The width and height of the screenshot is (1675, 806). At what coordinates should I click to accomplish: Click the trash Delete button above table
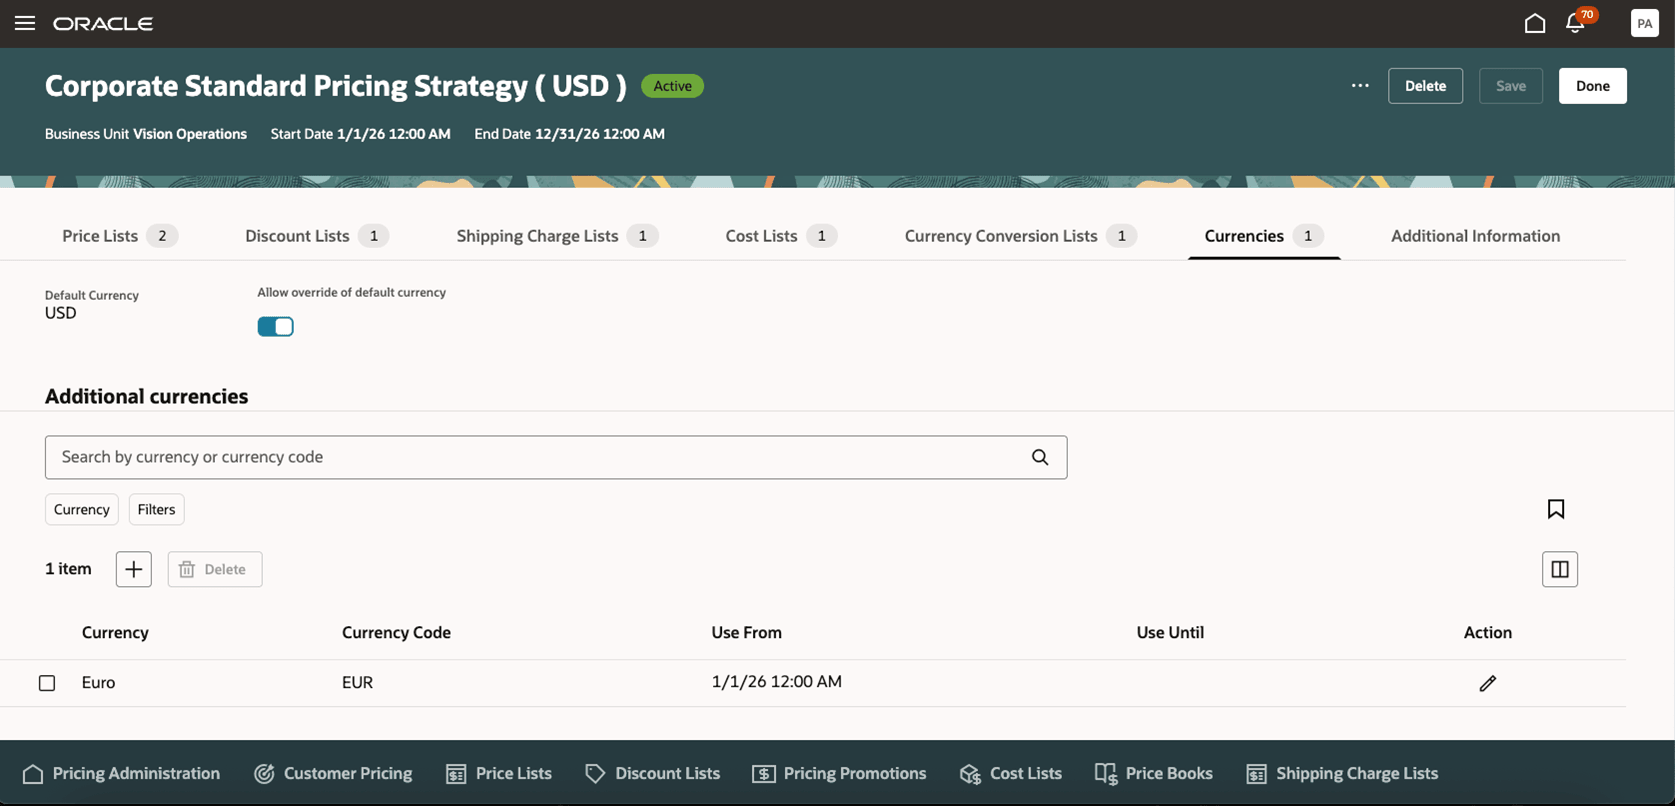(x=215, y=569)
